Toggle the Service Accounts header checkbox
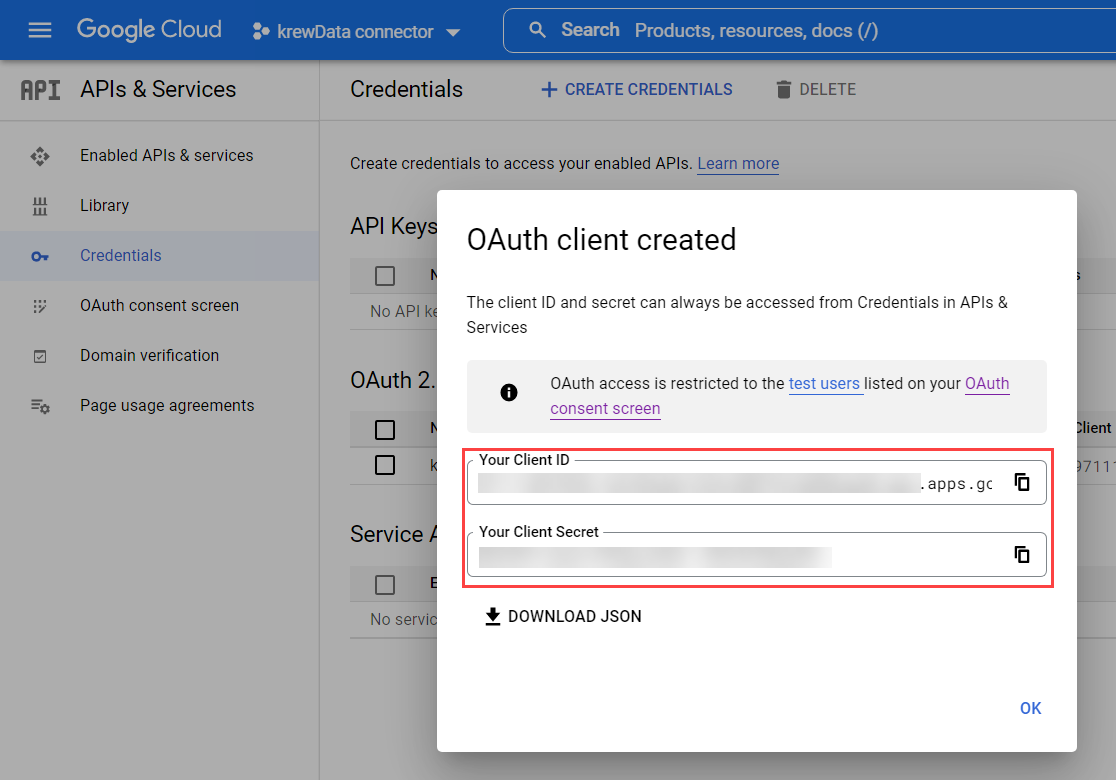The width and height of the screenshot is (1116, 780). 385,584
